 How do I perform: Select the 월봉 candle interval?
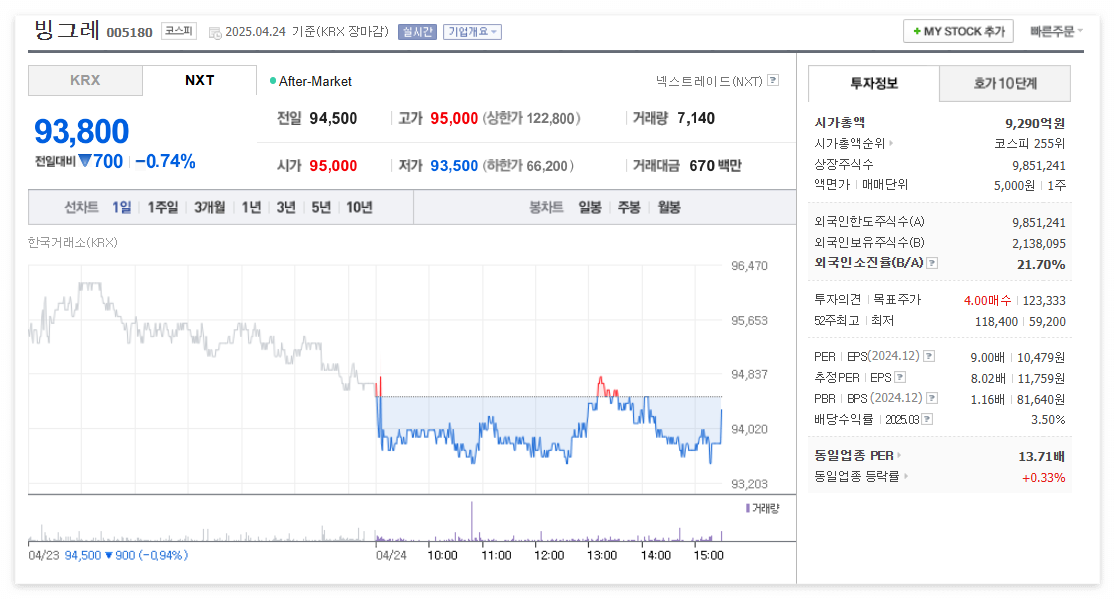[x=669, y=207]
